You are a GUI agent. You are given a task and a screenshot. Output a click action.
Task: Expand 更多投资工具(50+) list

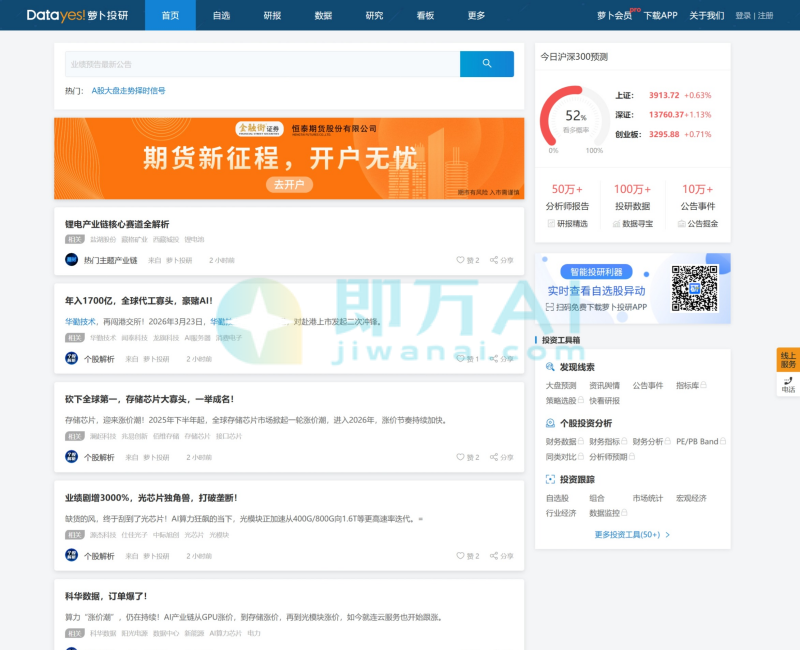(x=630, y=534)
